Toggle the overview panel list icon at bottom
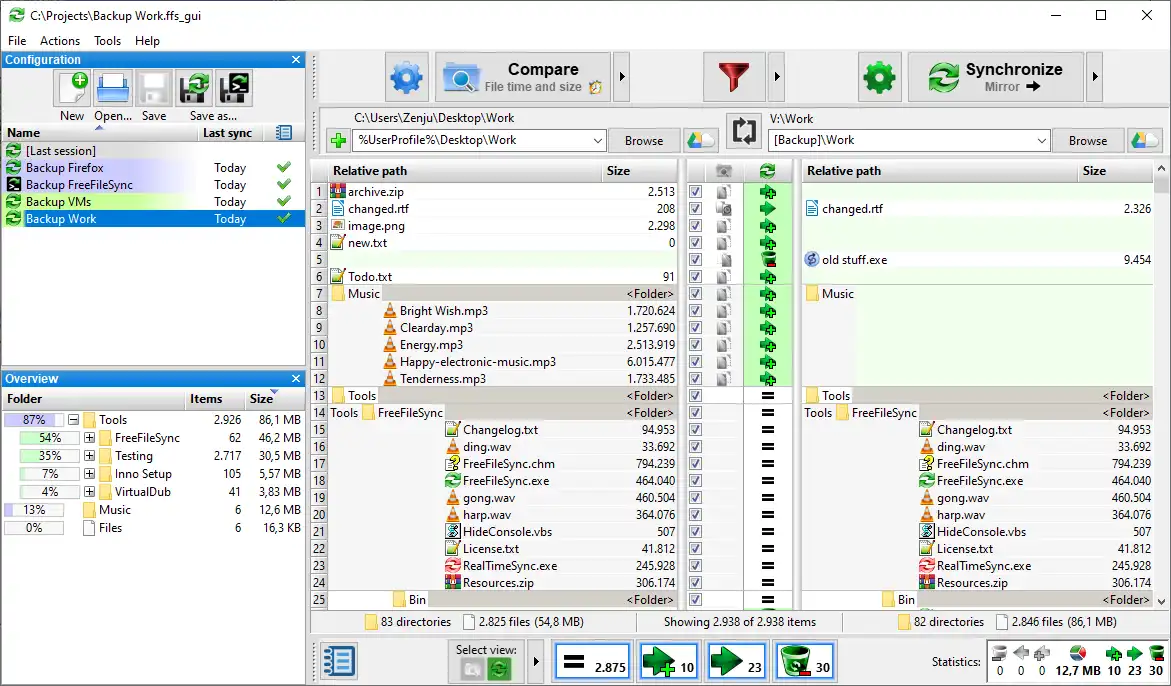This screenshot has height=686, width=1171. point(338,661)
